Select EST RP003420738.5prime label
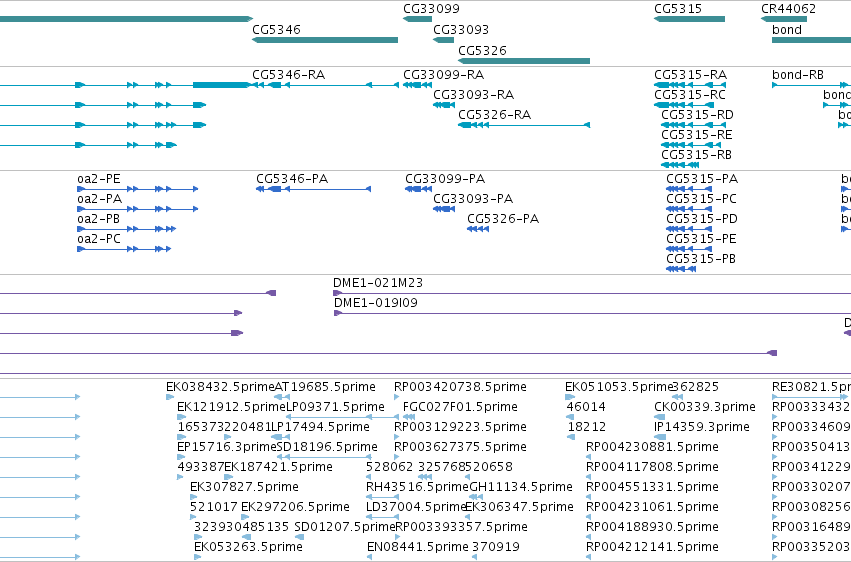851x562 pixels. point(460,387)
